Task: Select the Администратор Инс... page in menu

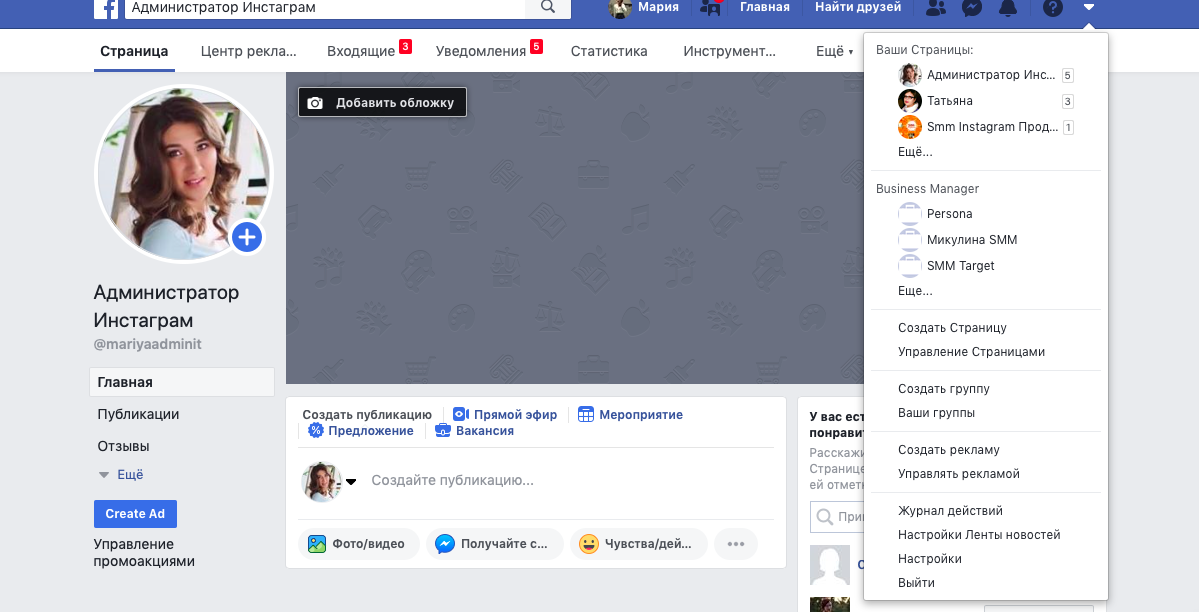Action: (986, 75)
